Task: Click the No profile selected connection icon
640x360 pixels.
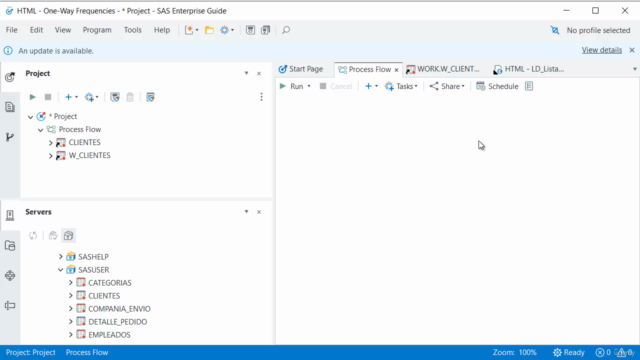Action: [x=555, y=30]
